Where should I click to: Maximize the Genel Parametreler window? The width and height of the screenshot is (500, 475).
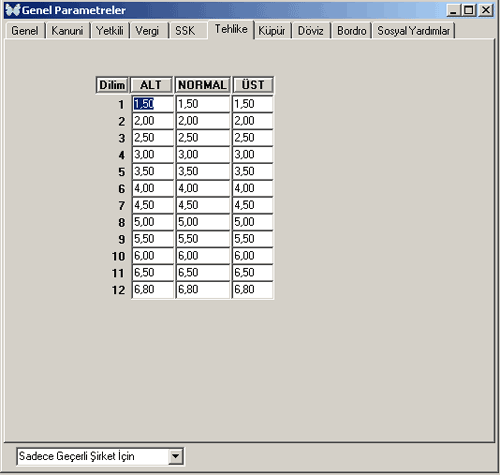469,10
